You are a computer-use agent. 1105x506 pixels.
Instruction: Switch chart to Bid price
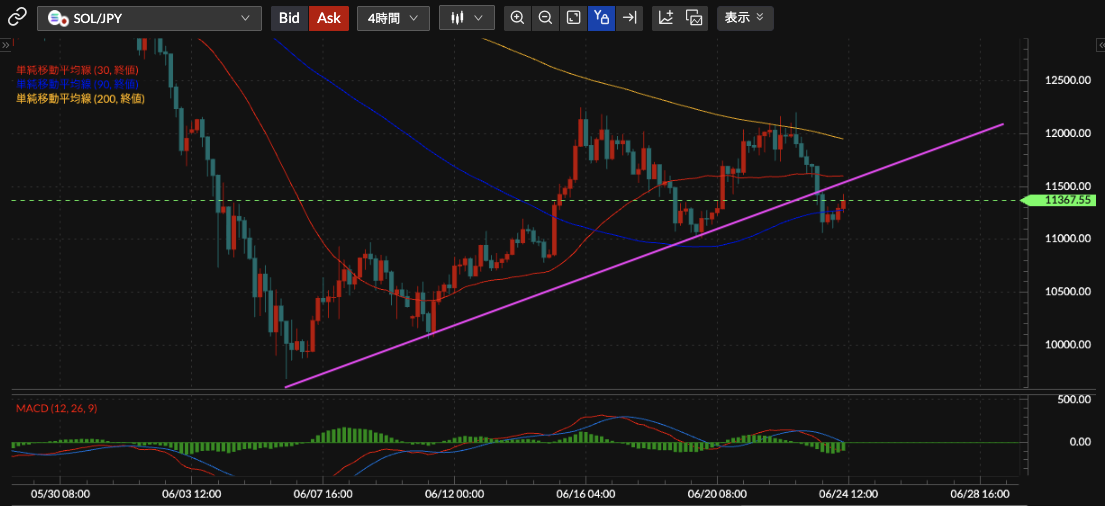tap(289, 18)
